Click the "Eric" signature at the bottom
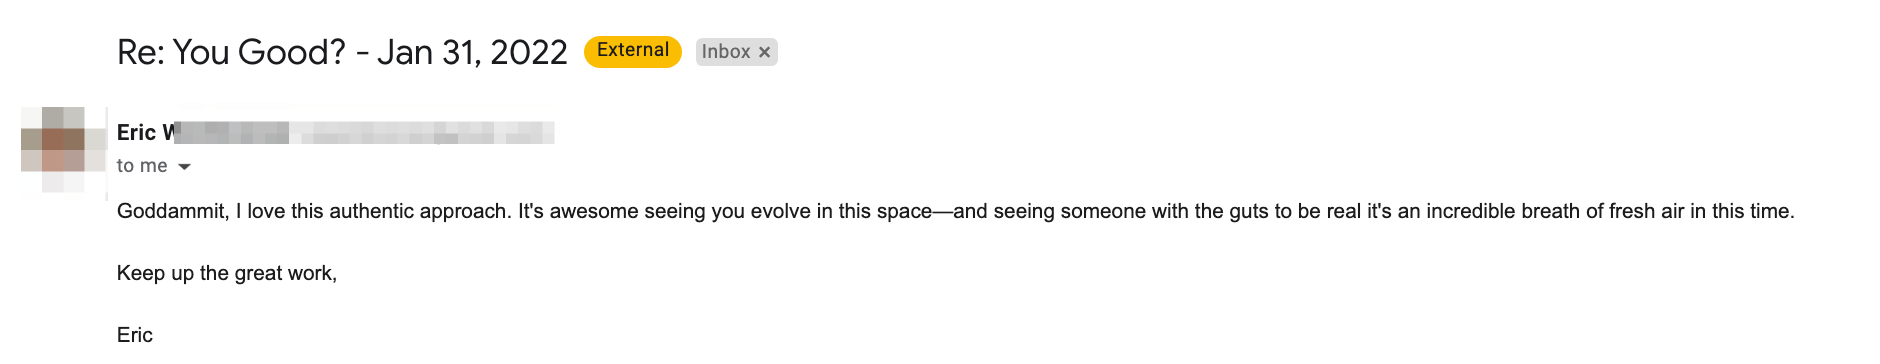Screen dimensions: 1880x364 pos(135,335)
